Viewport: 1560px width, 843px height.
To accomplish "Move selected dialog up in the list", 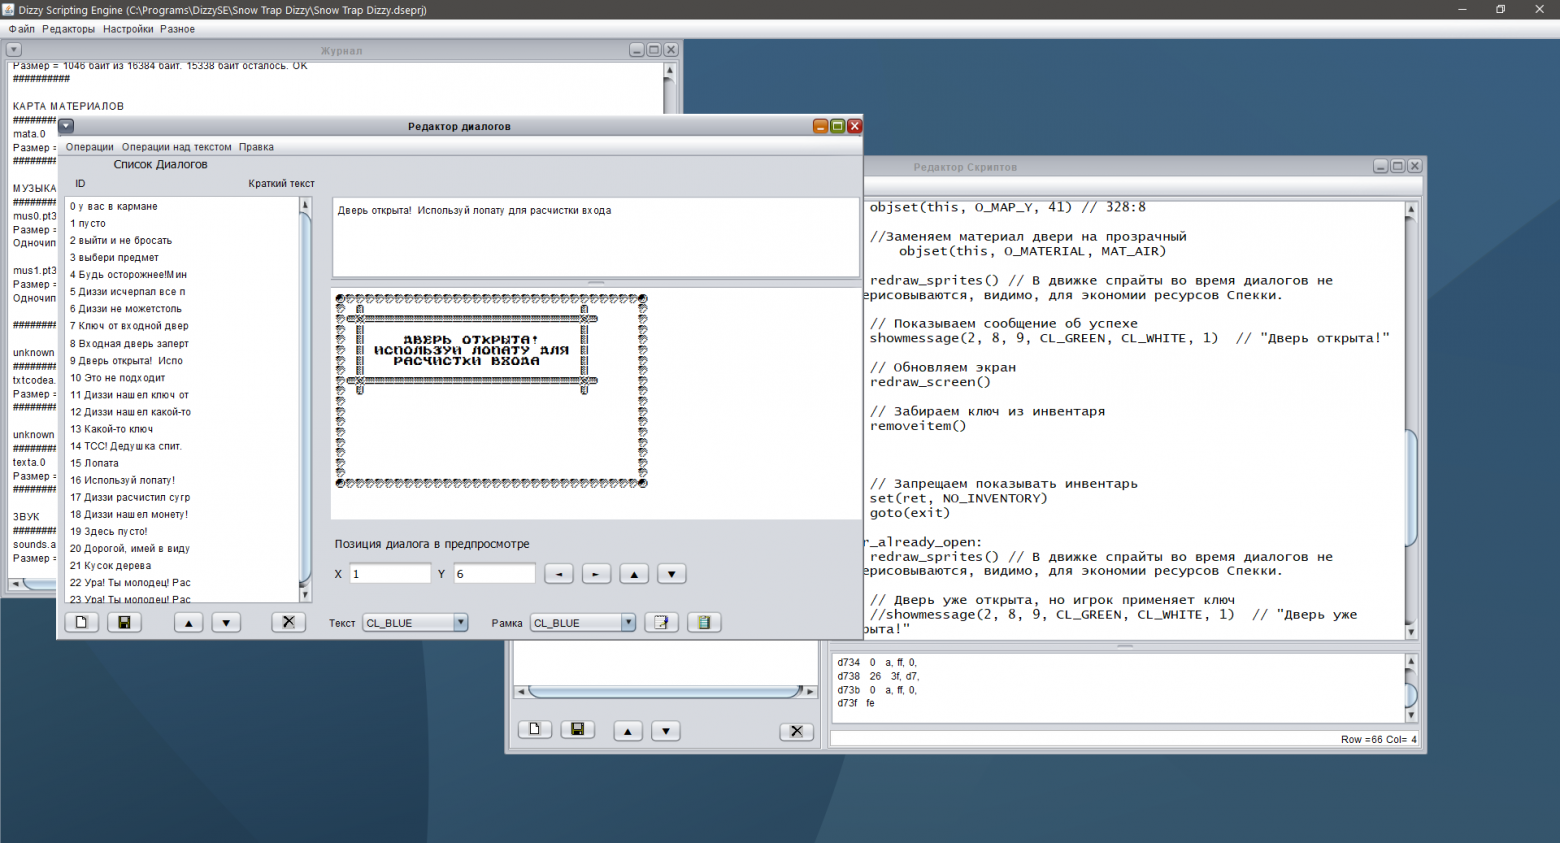I will [188, 622].
